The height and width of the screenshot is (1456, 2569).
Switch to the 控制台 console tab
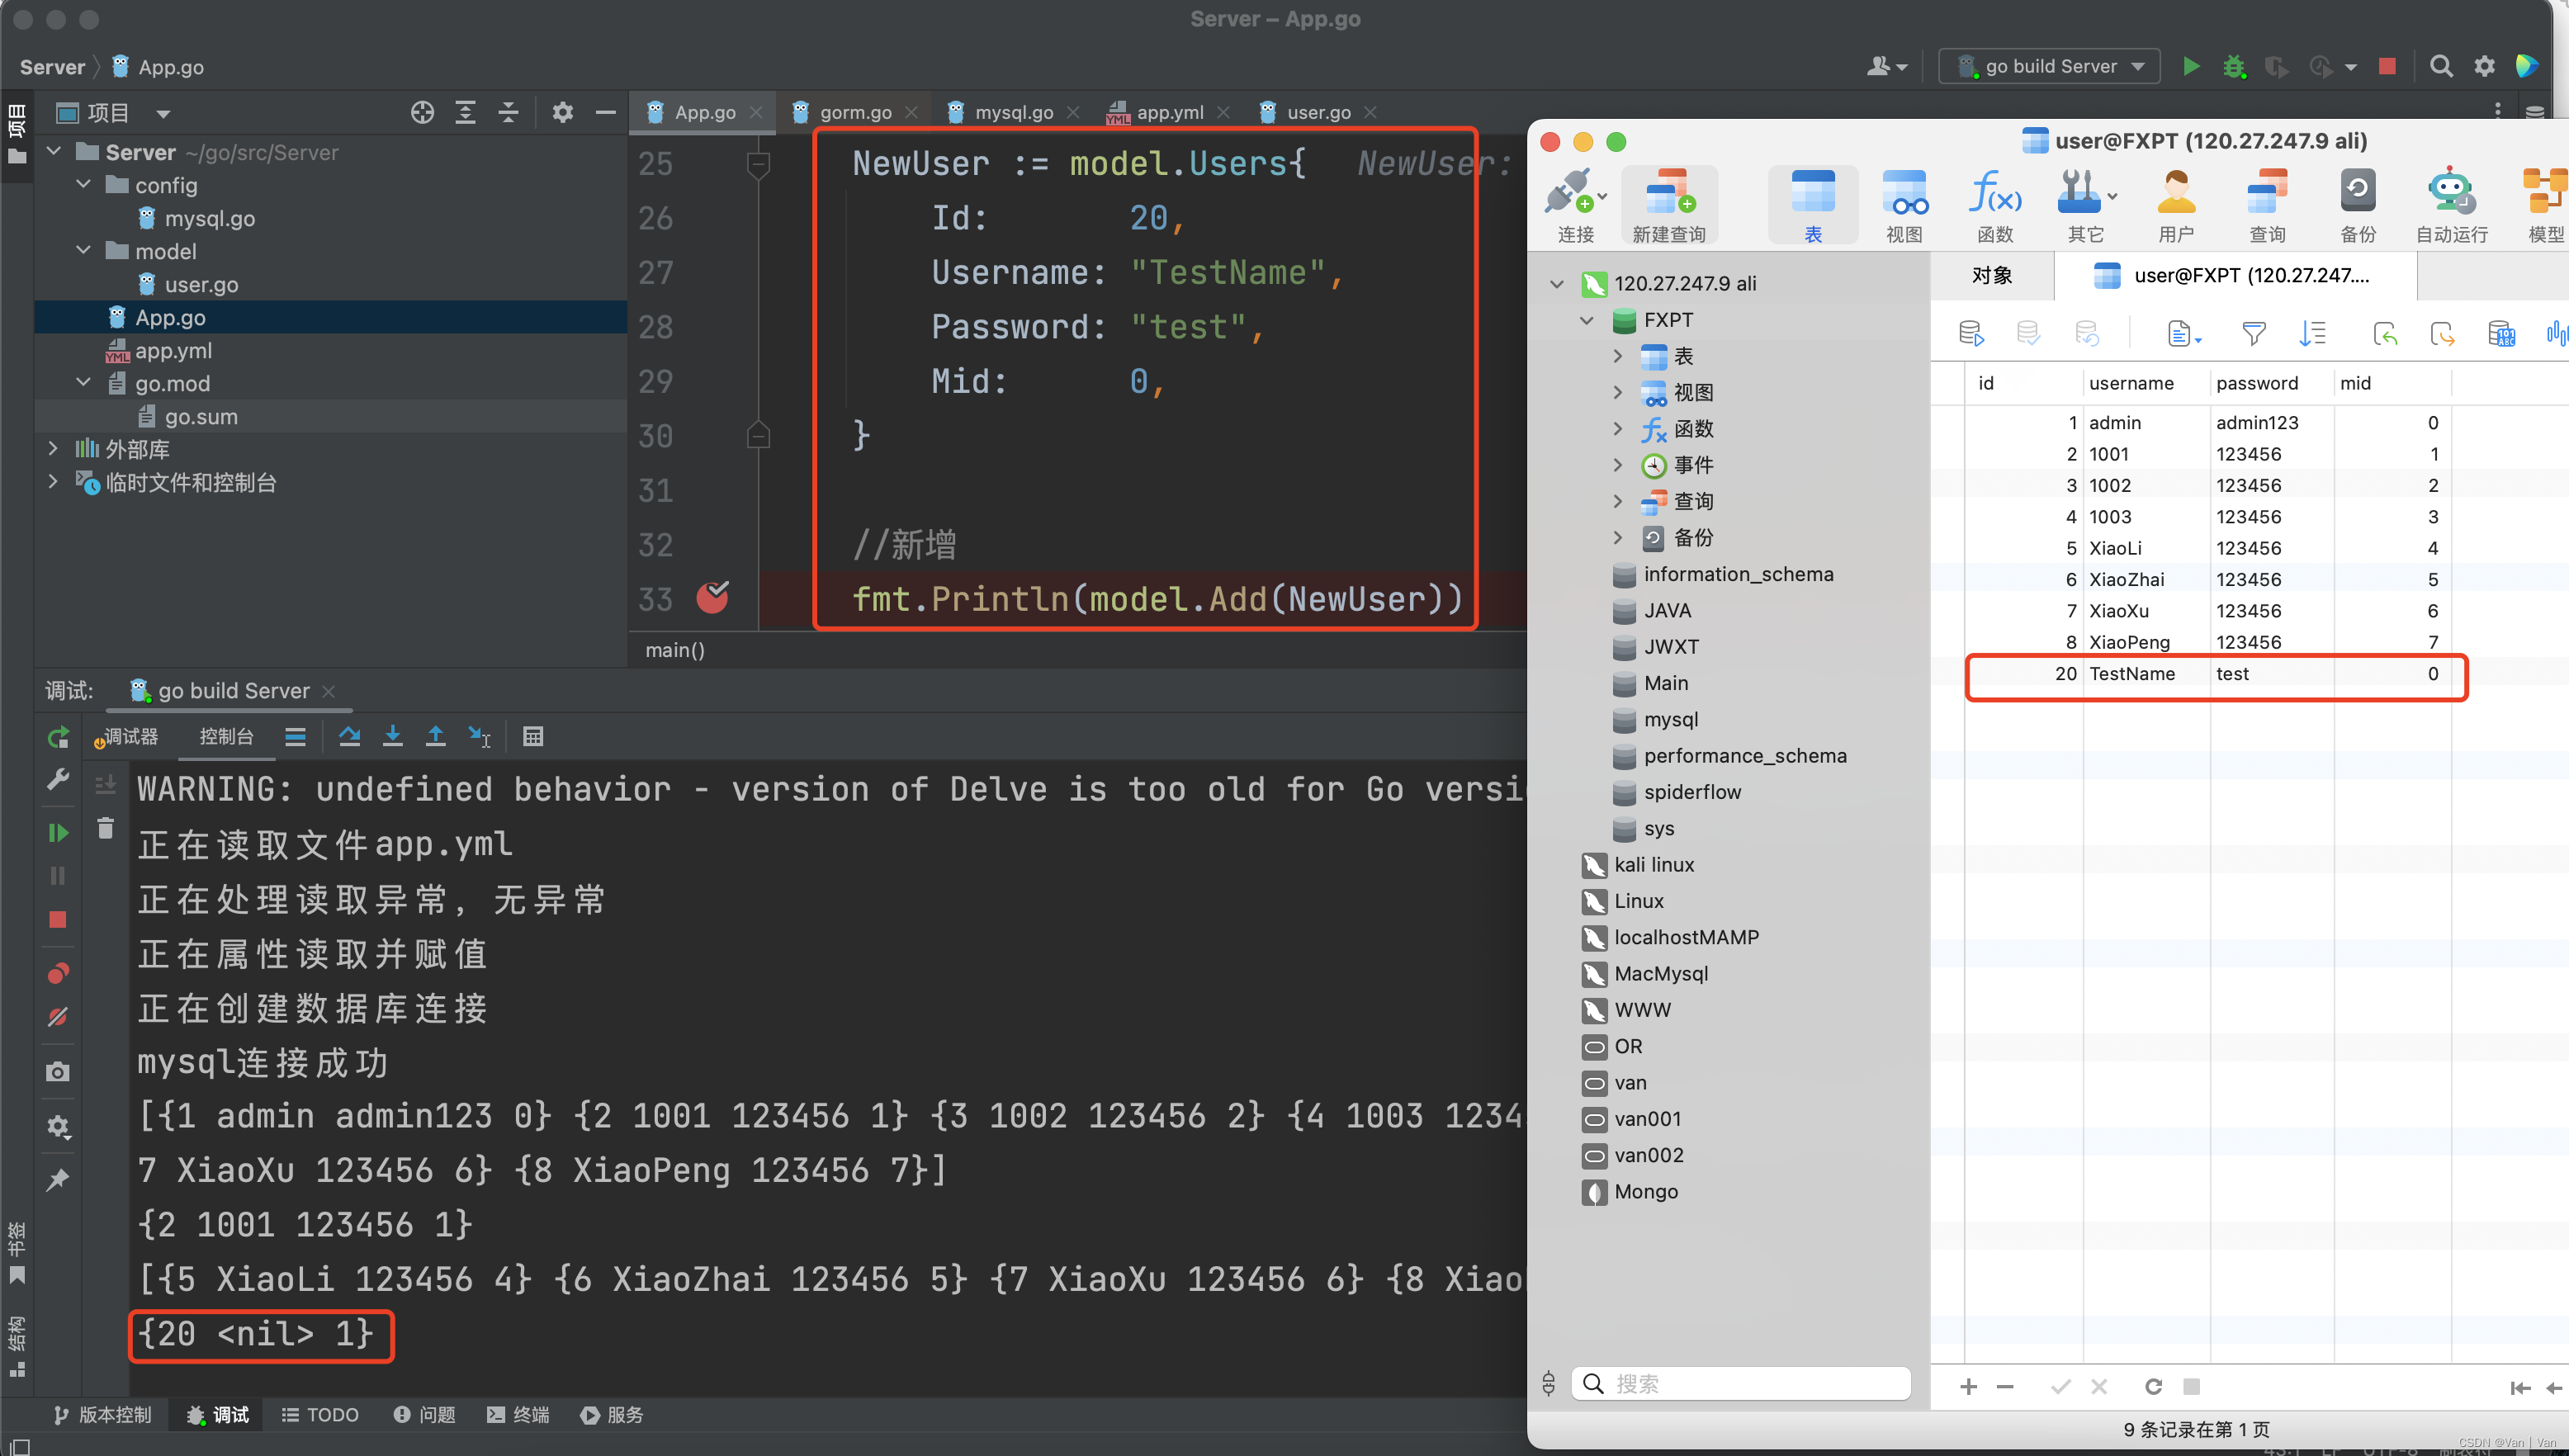point(226,737)
